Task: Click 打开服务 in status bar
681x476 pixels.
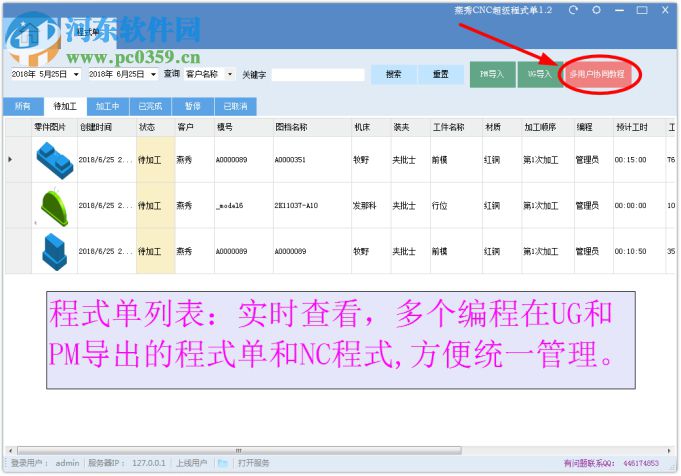Action: [254, 463]
